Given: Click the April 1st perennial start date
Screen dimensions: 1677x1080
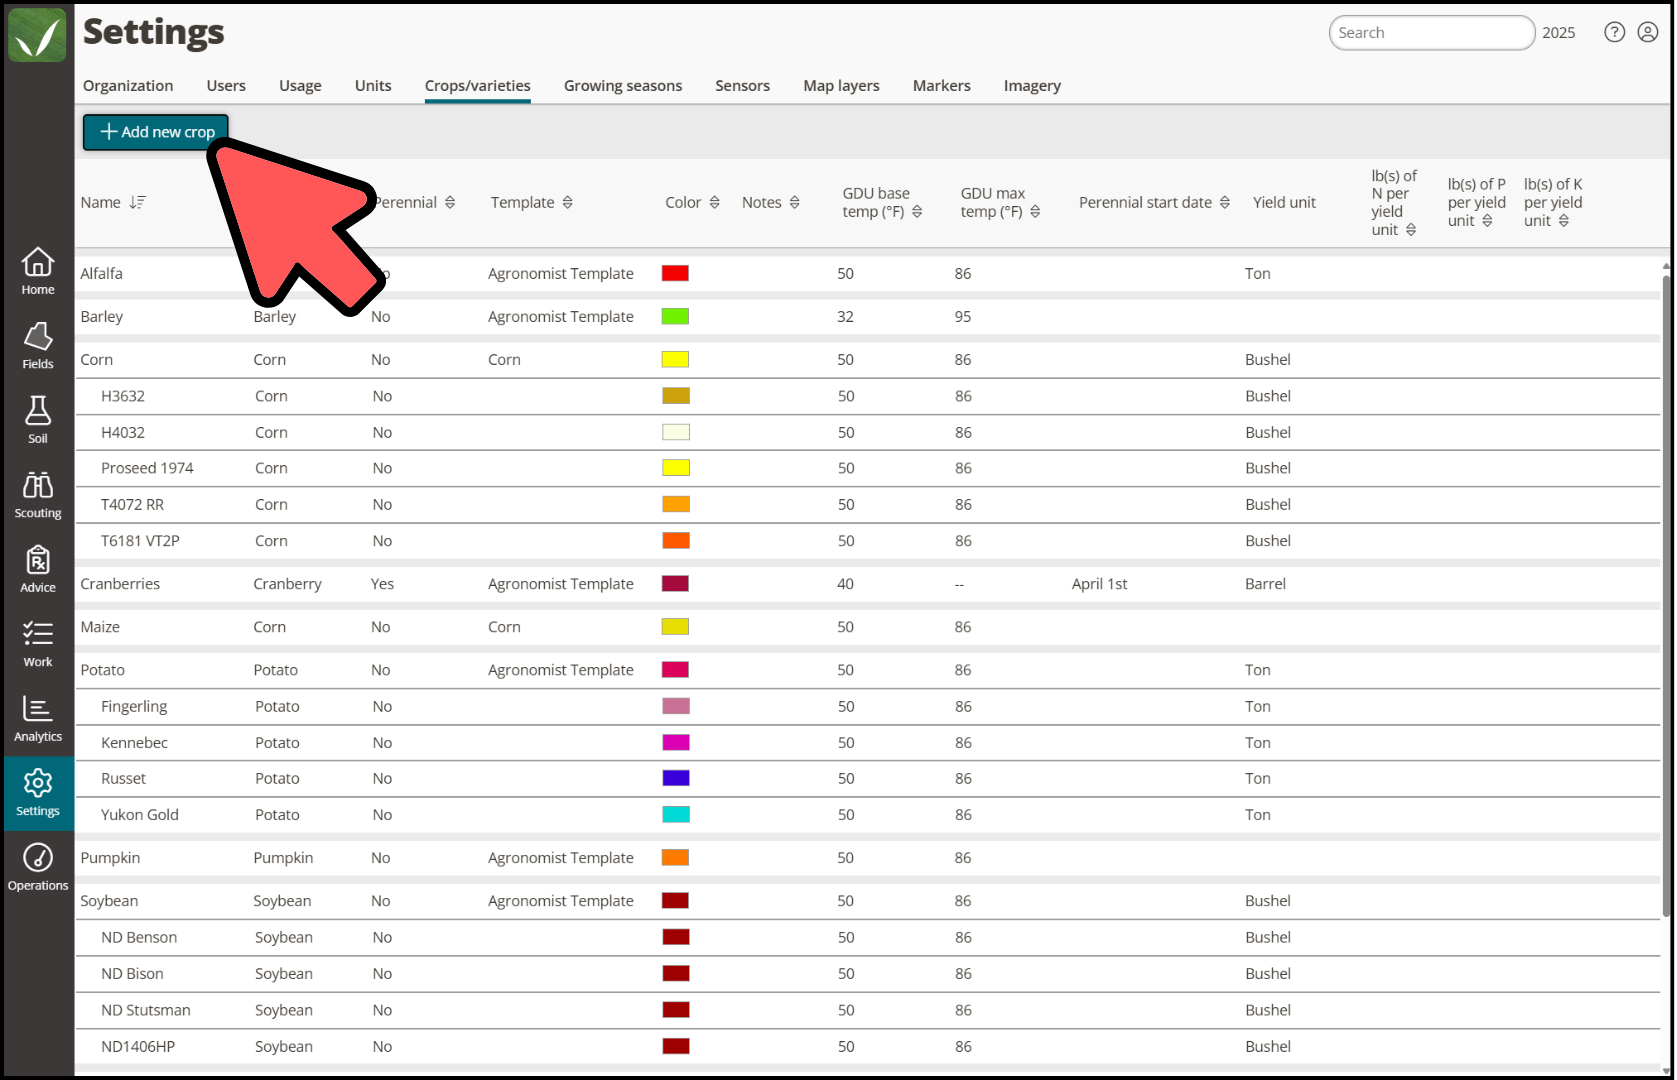Looking at the screenshot, I should click(x=1099, y=584).
